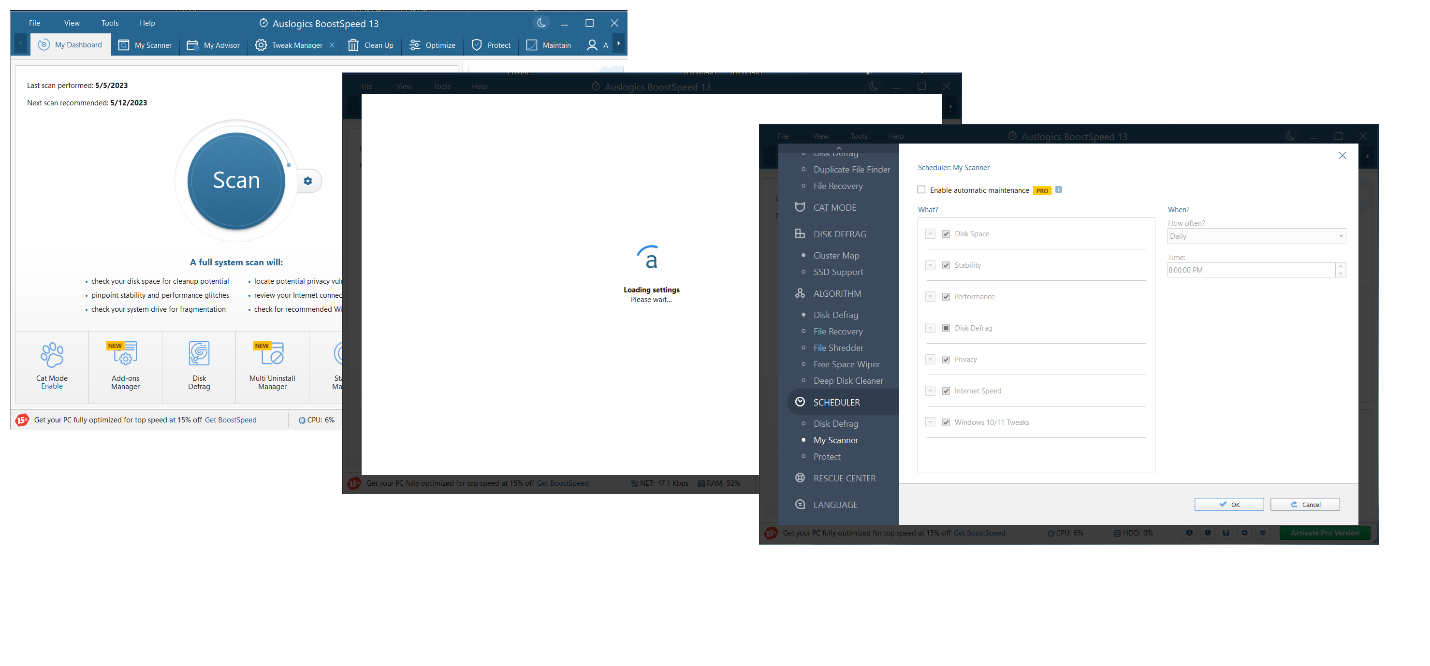This screenshot has width=1430, height=666.
Task: Toggle the Internet Speed checkbox
Action: [x=946, y=391]
